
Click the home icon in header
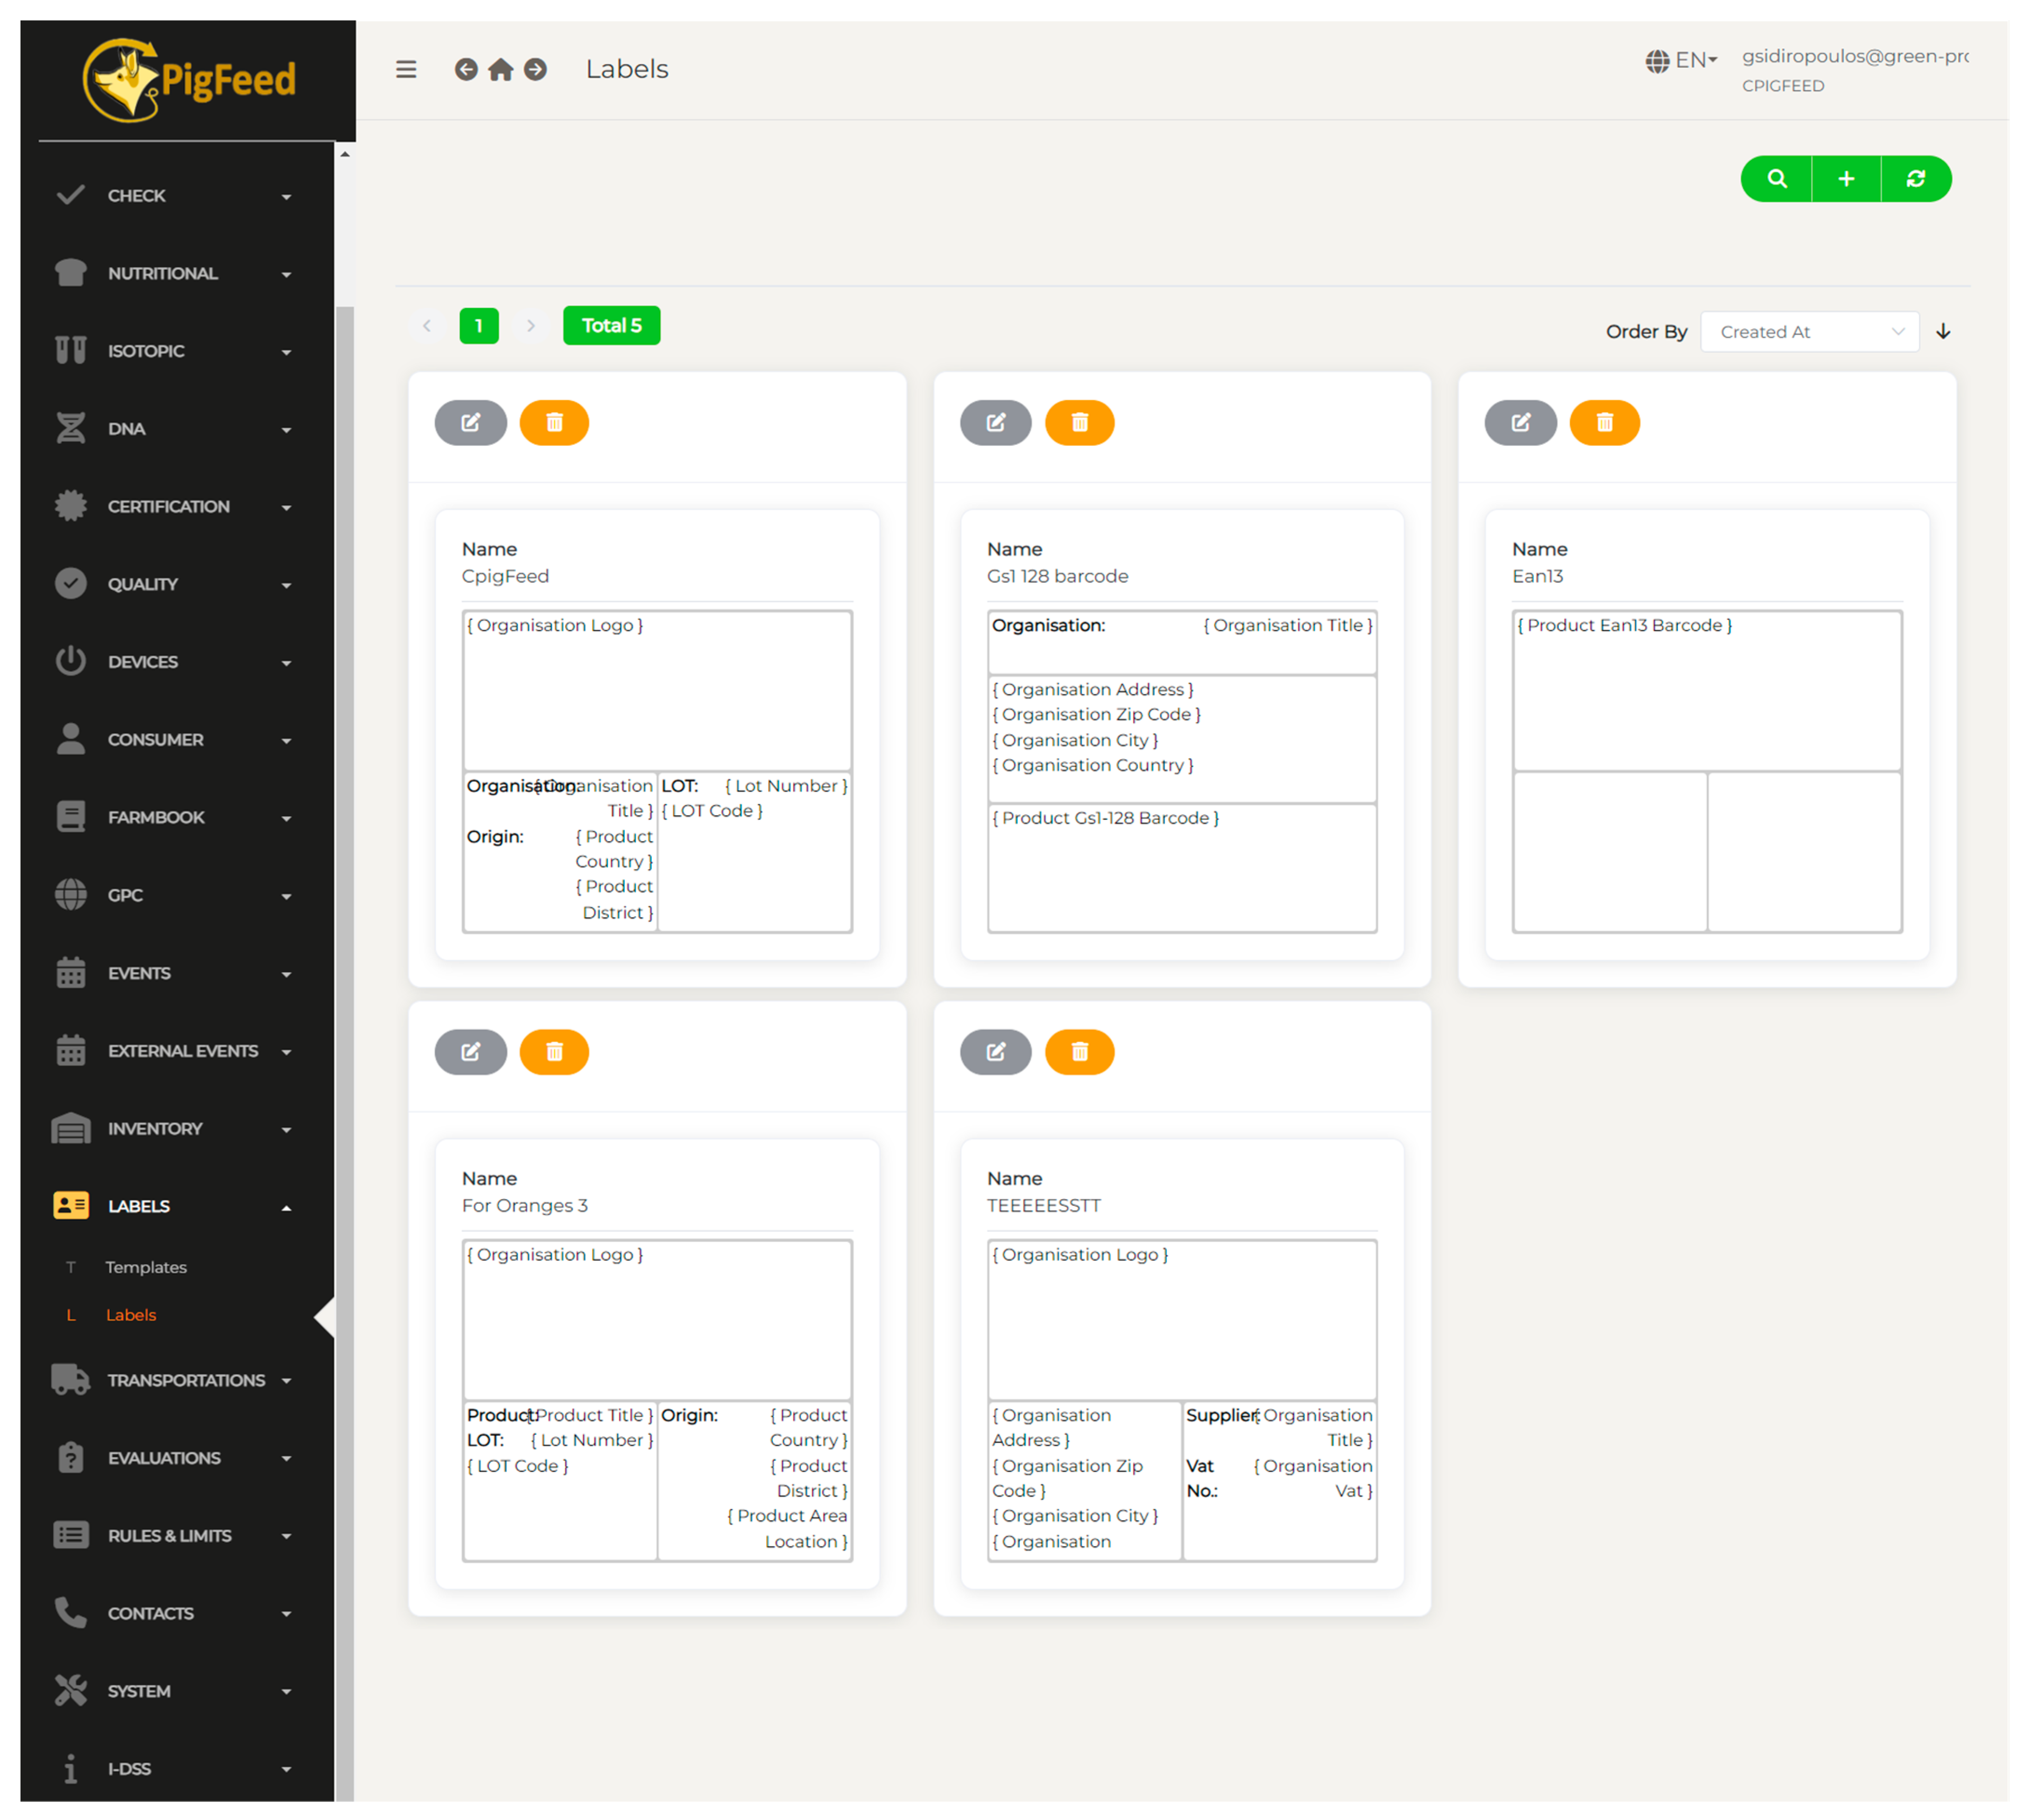pos(500,69)
